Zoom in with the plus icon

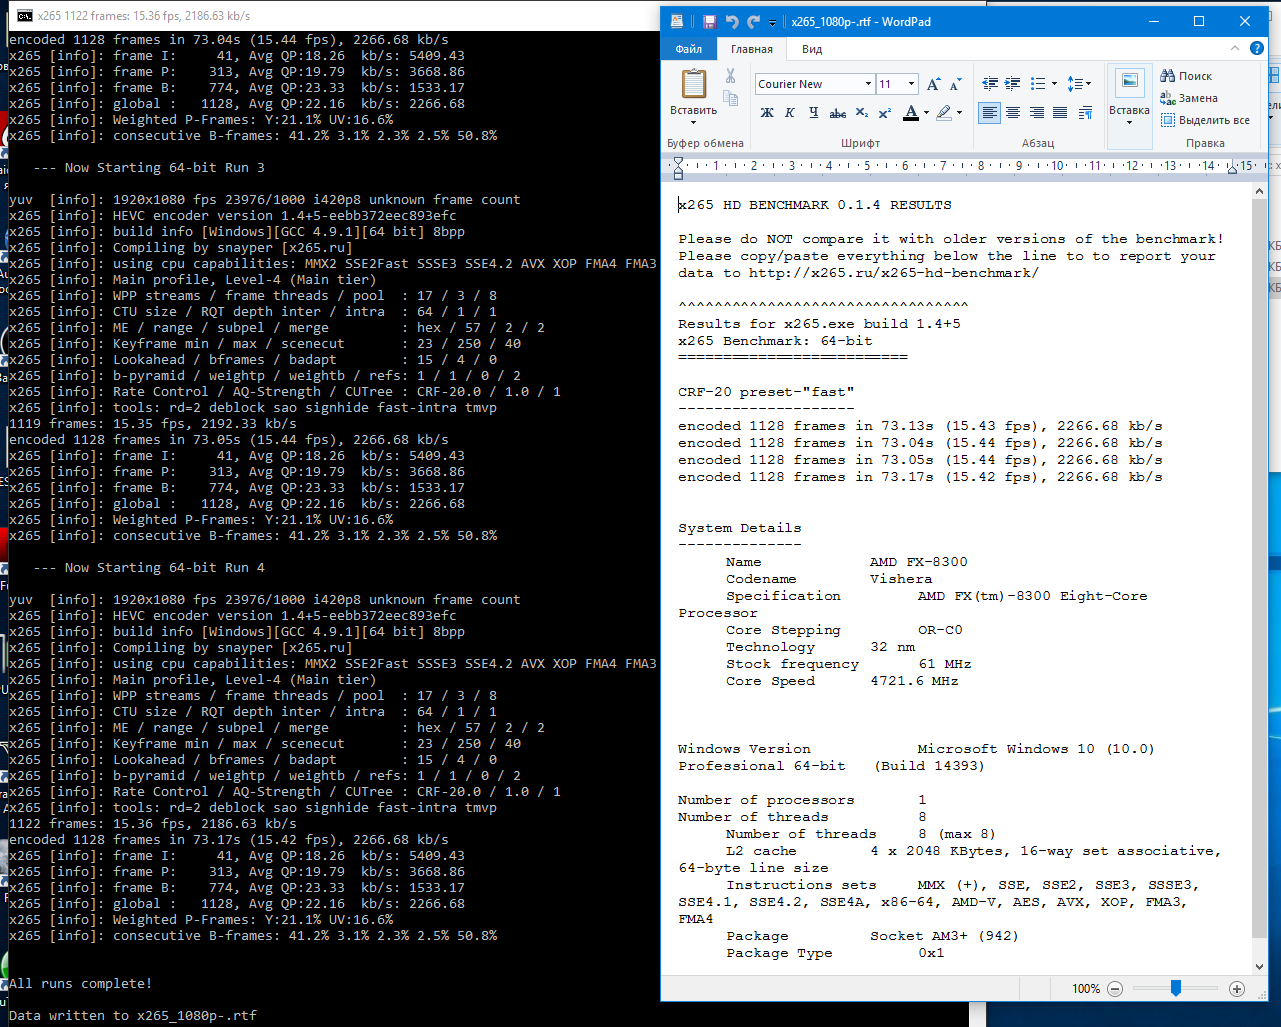(x=1237, y=989)
